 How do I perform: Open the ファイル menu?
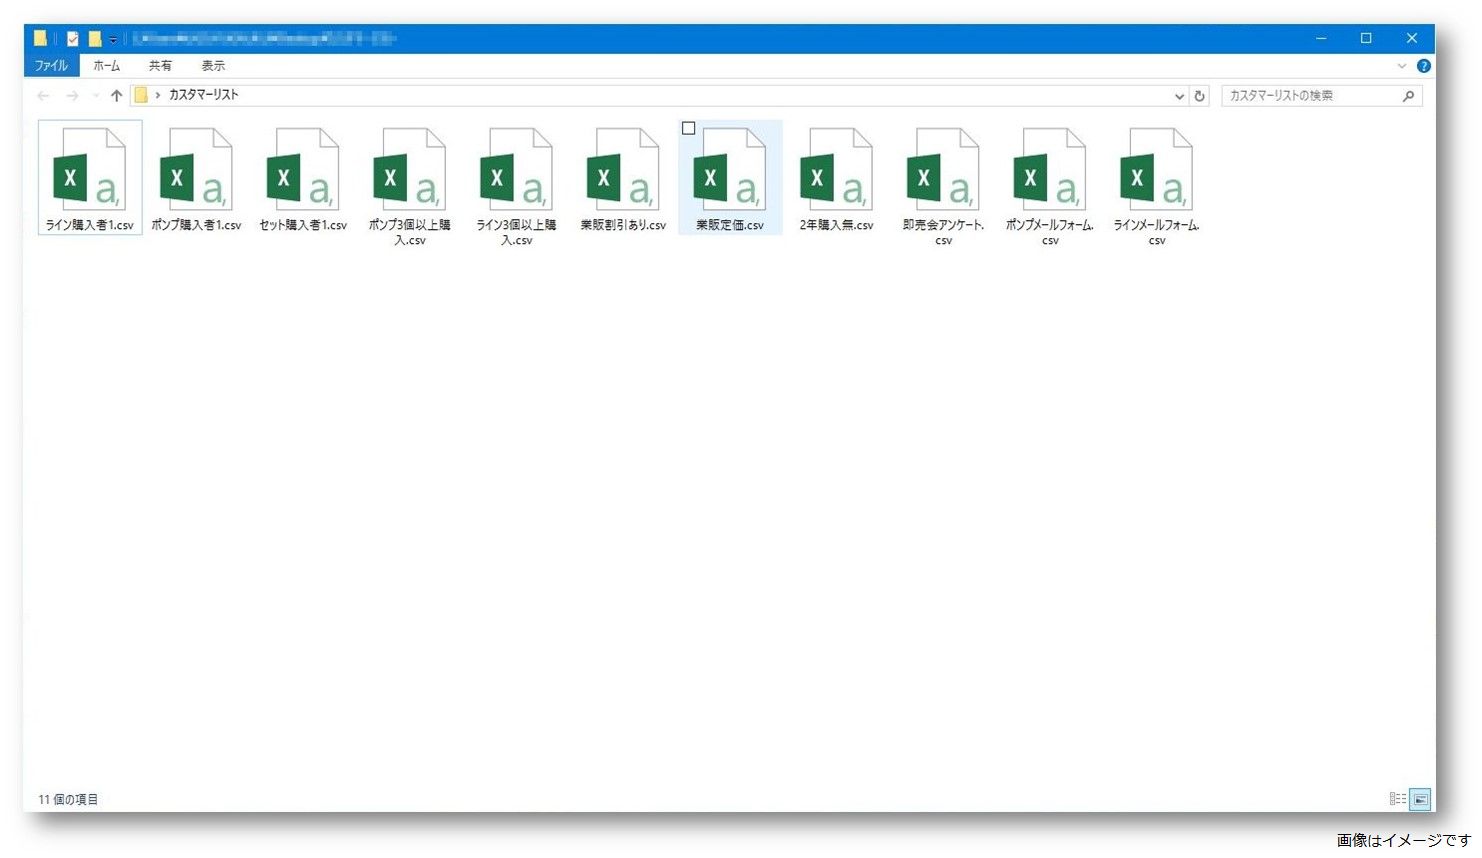[x=51, y=66]
